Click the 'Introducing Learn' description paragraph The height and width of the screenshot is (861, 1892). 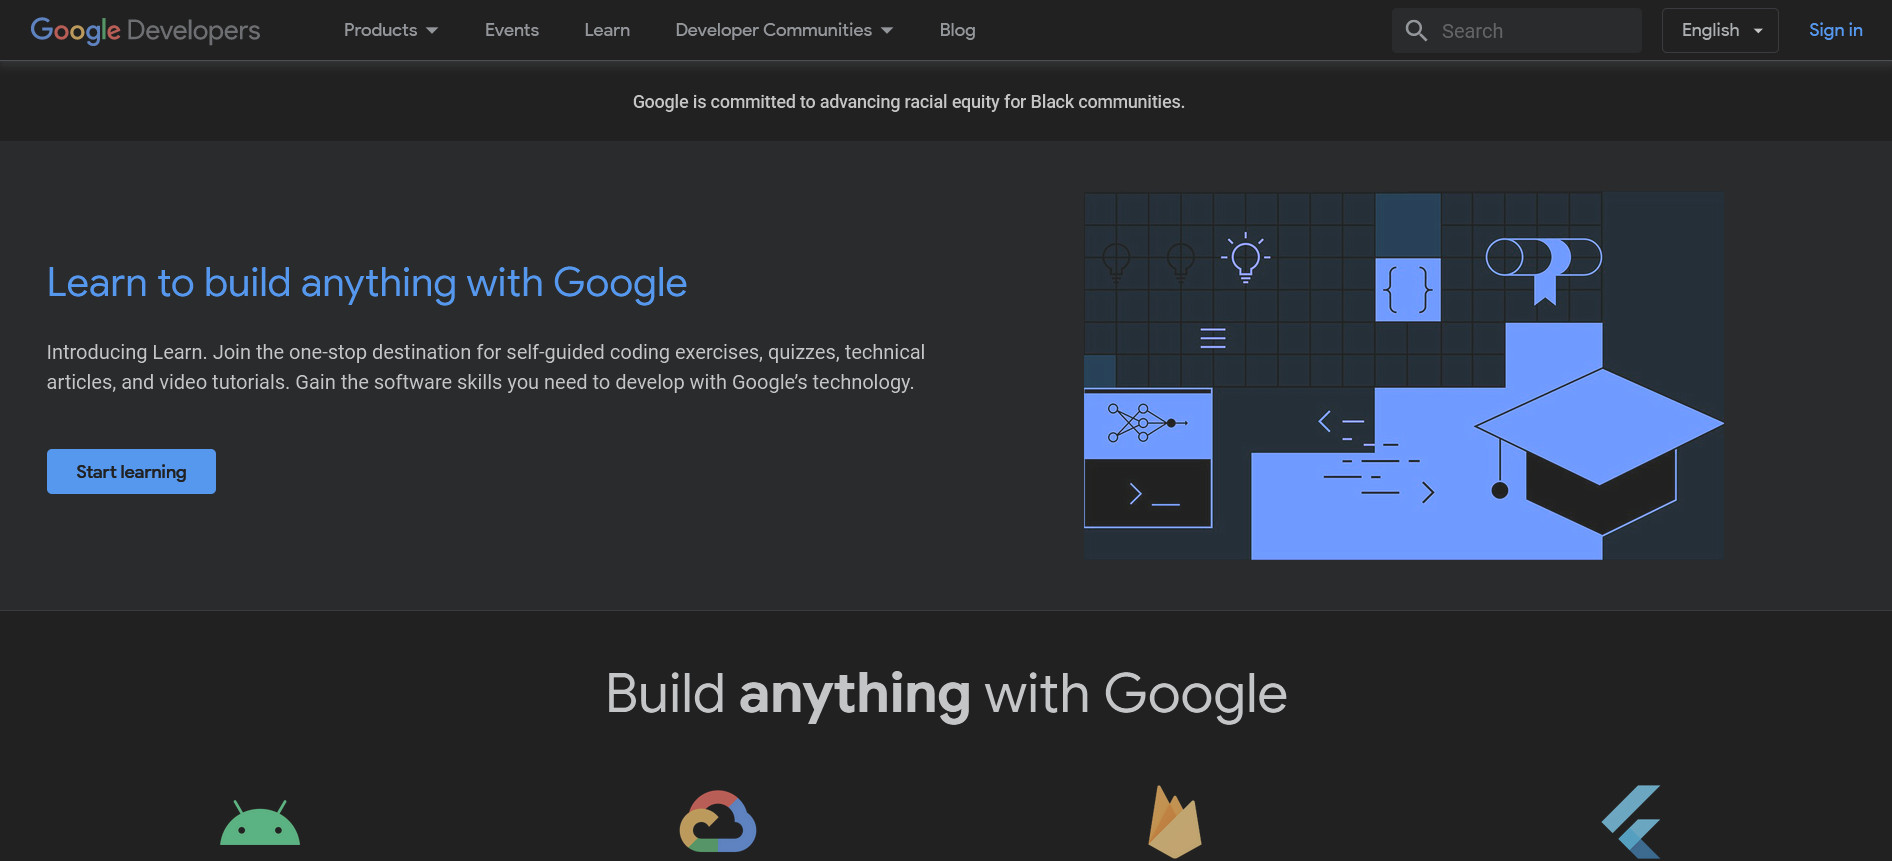[x=486, y=367]
